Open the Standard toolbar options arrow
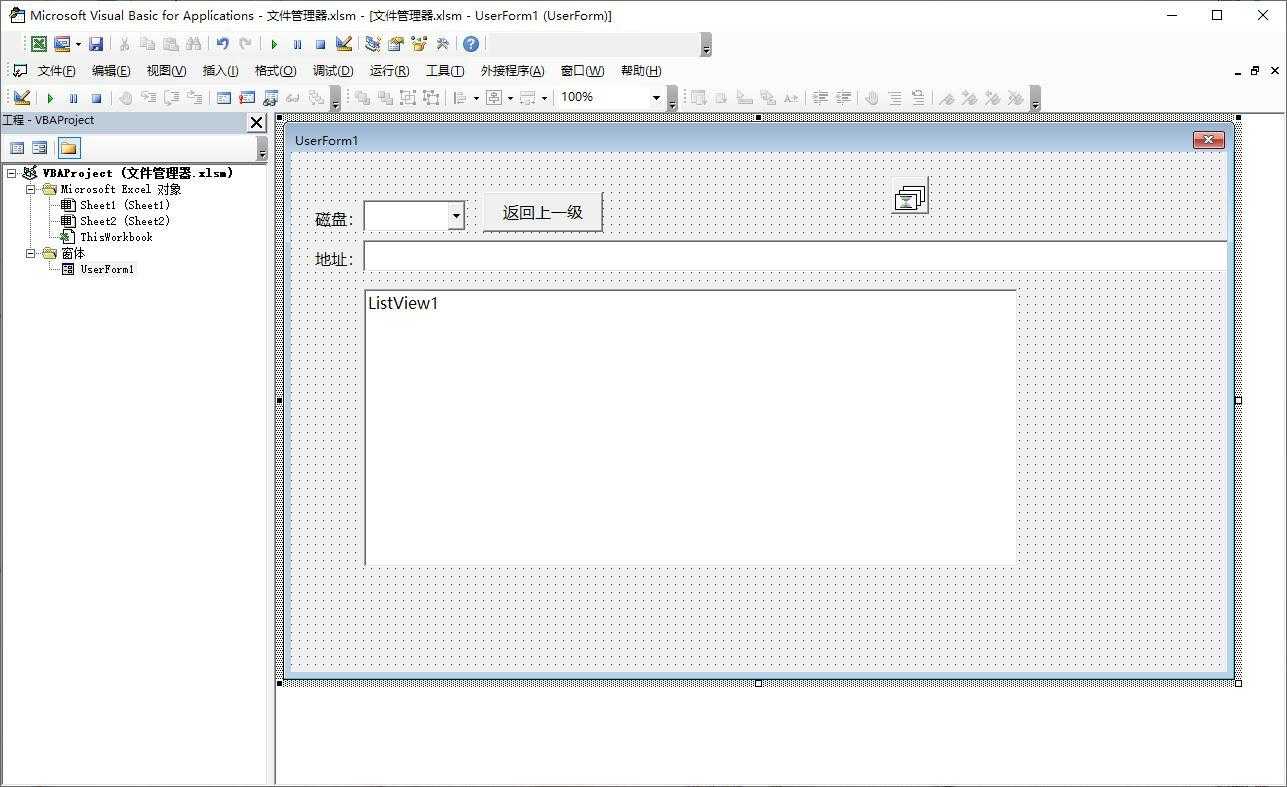This screenshot has width=1287, height=787. click(x=706, y=45)
